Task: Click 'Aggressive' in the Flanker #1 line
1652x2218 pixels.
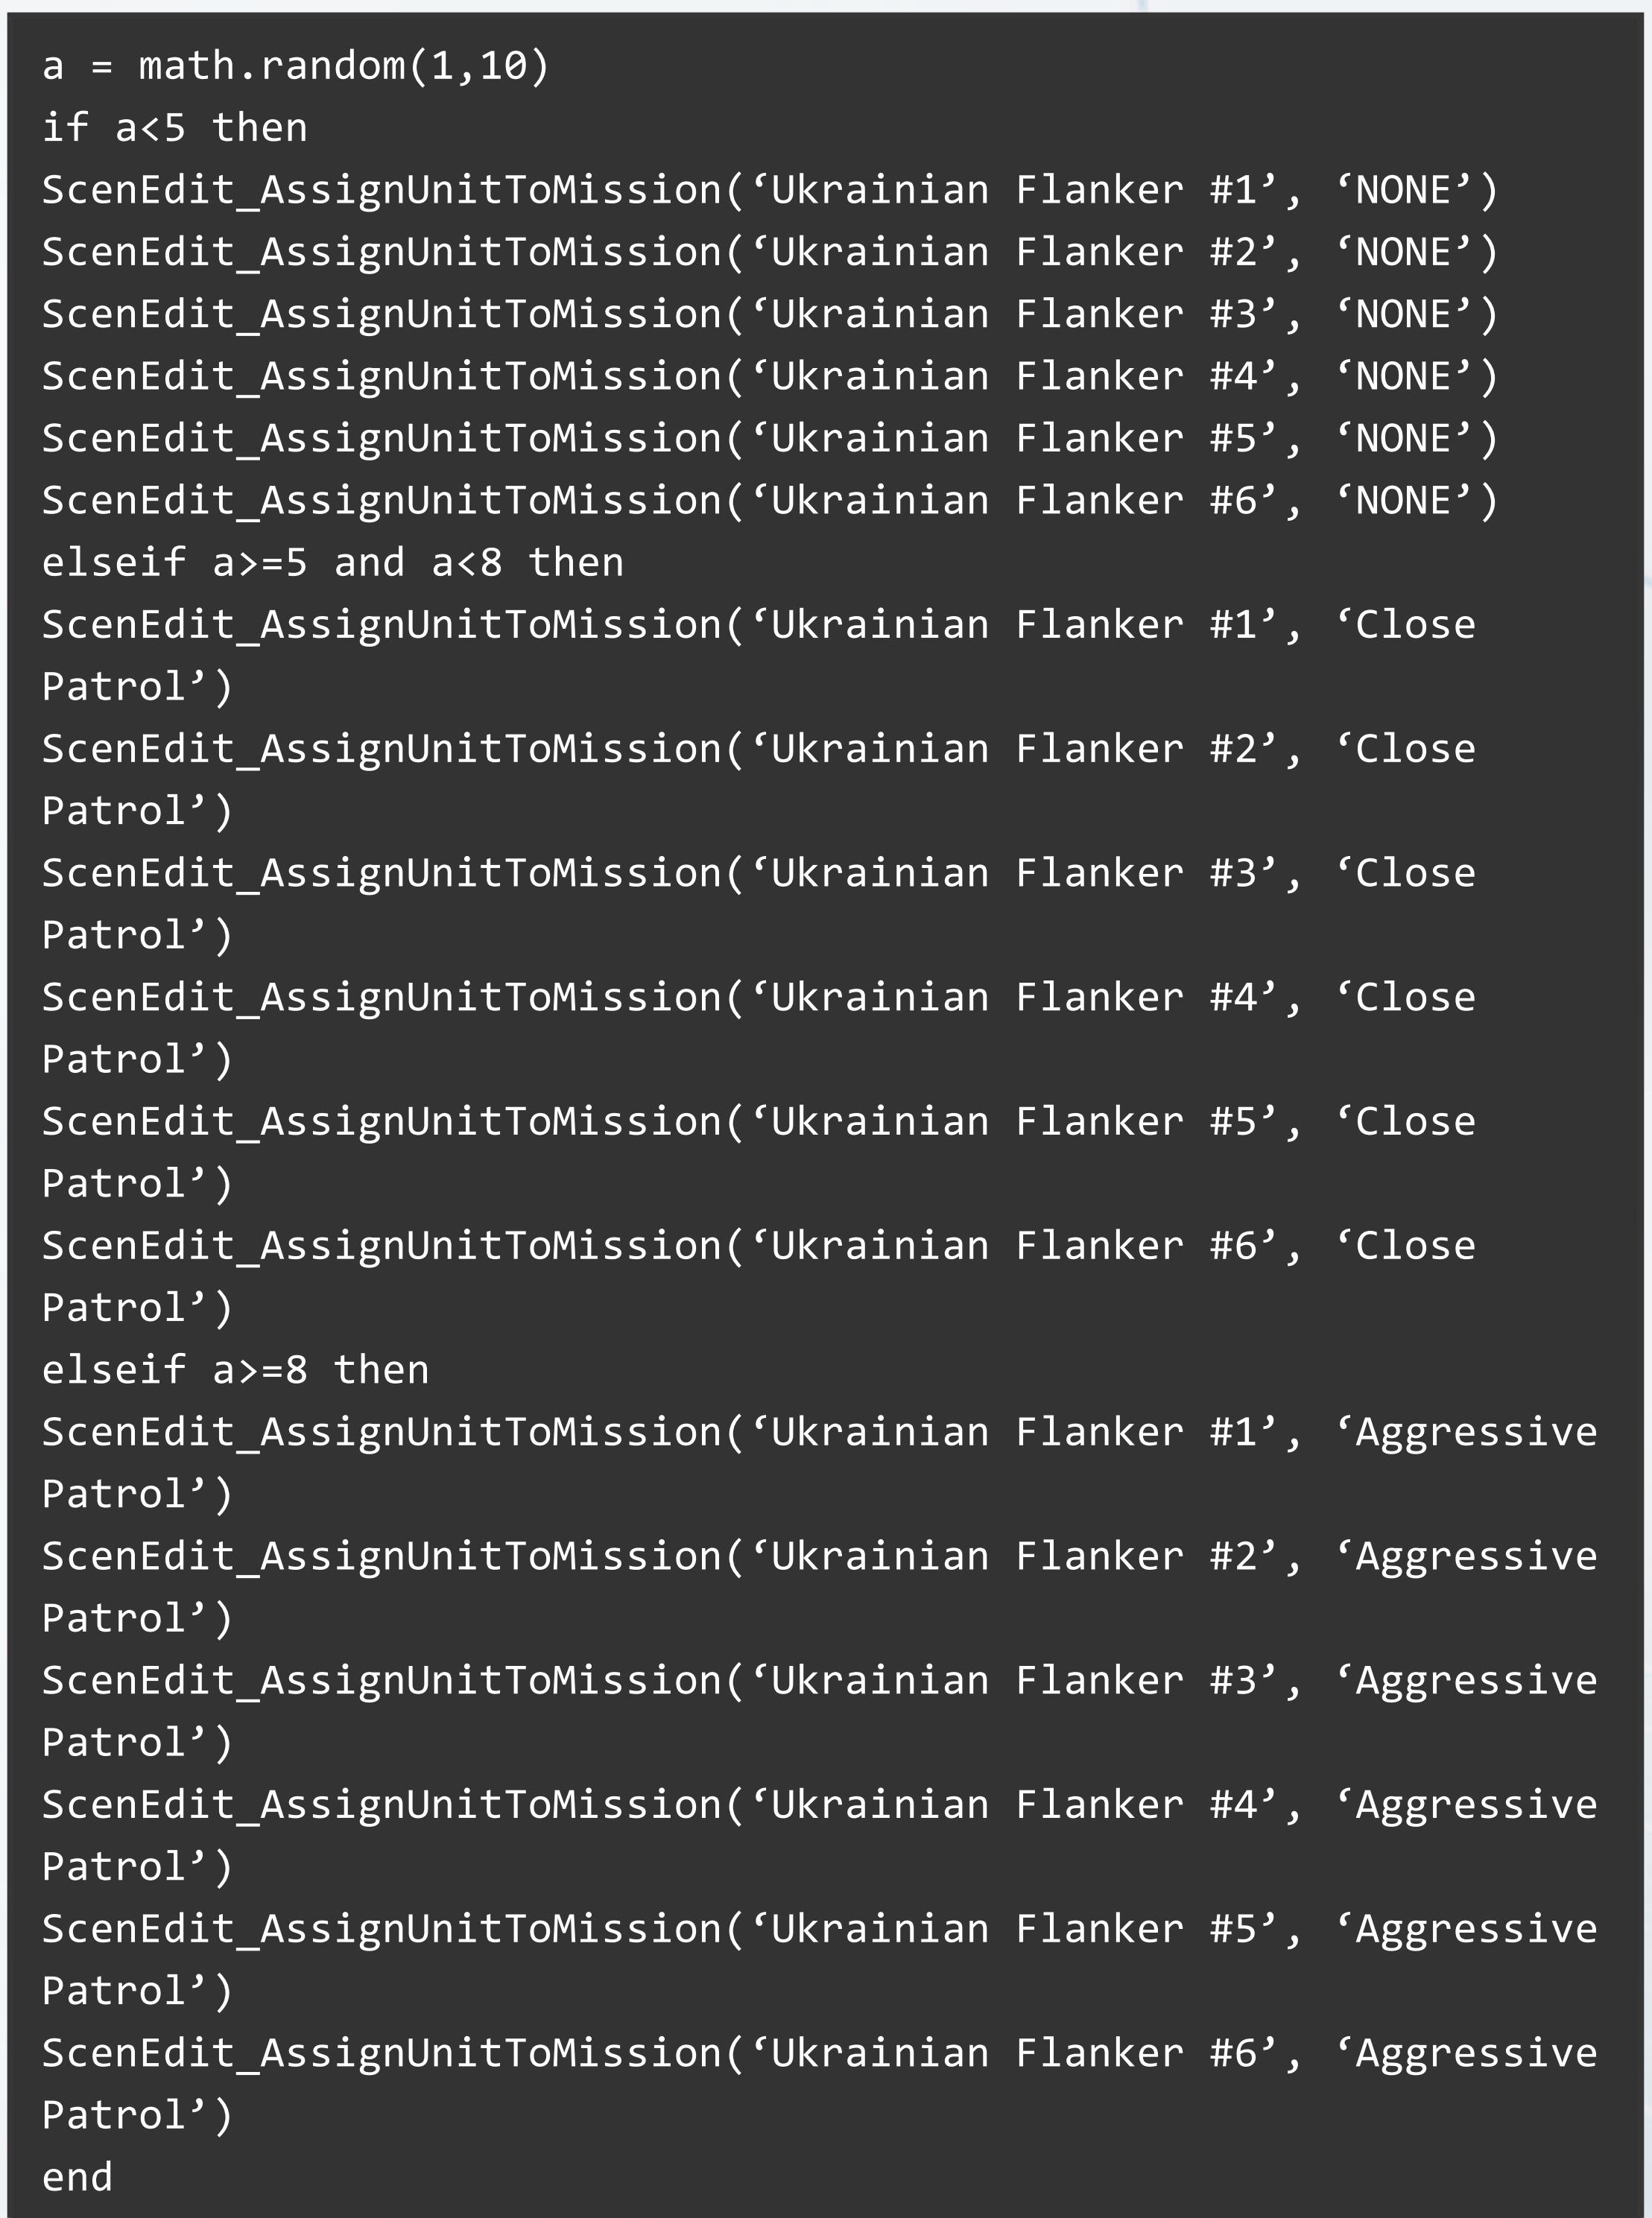Action: [1476, 1432]
